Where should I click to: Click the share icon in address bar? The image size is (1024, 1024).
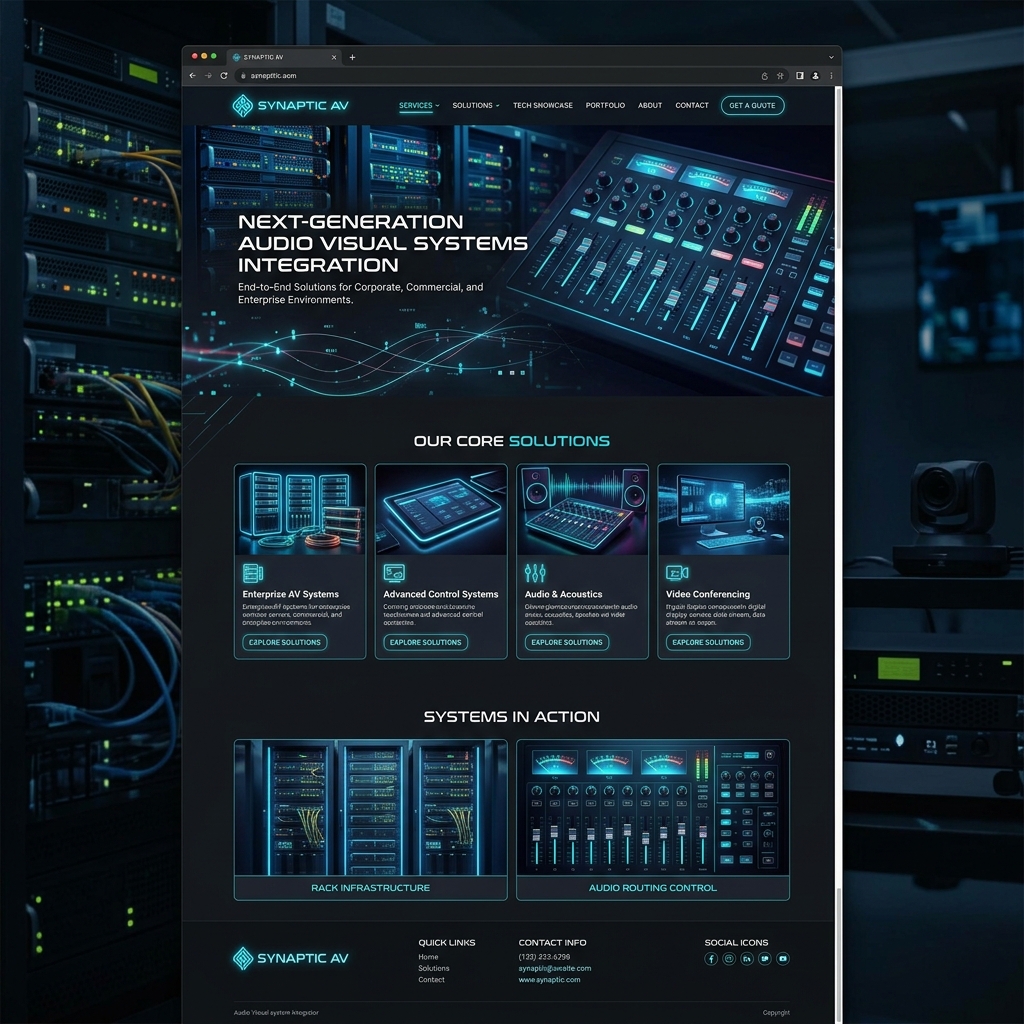point(765,76)
